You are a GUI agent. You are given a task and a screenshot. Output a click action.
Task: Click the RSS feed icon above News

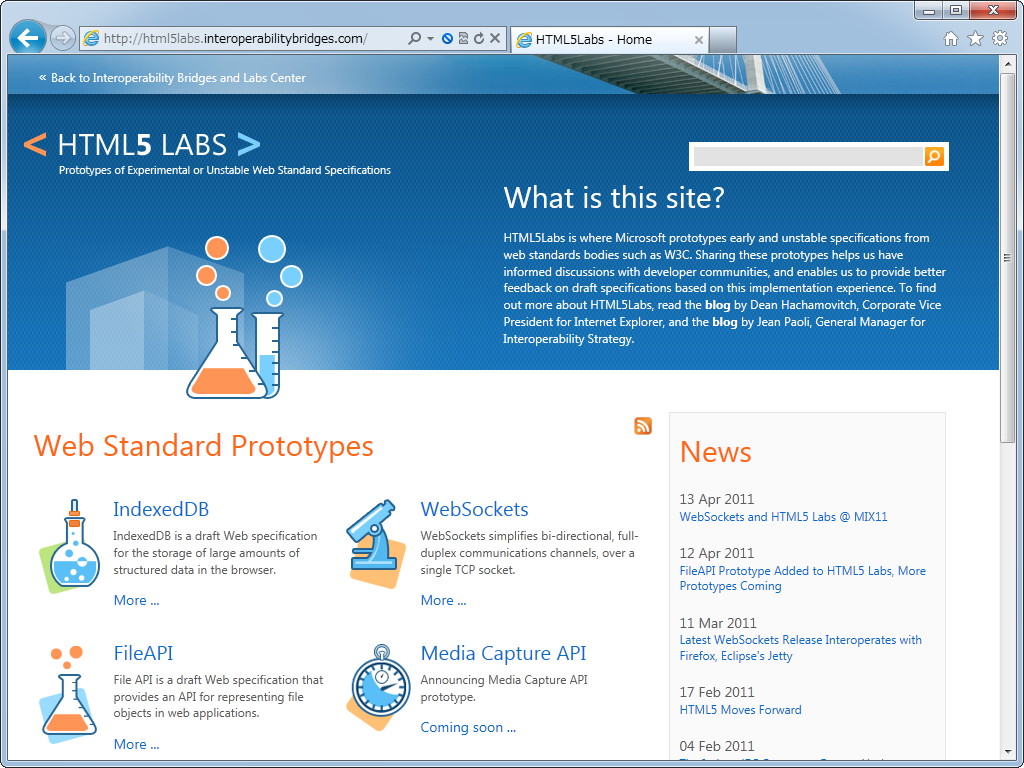coord(643,425)
